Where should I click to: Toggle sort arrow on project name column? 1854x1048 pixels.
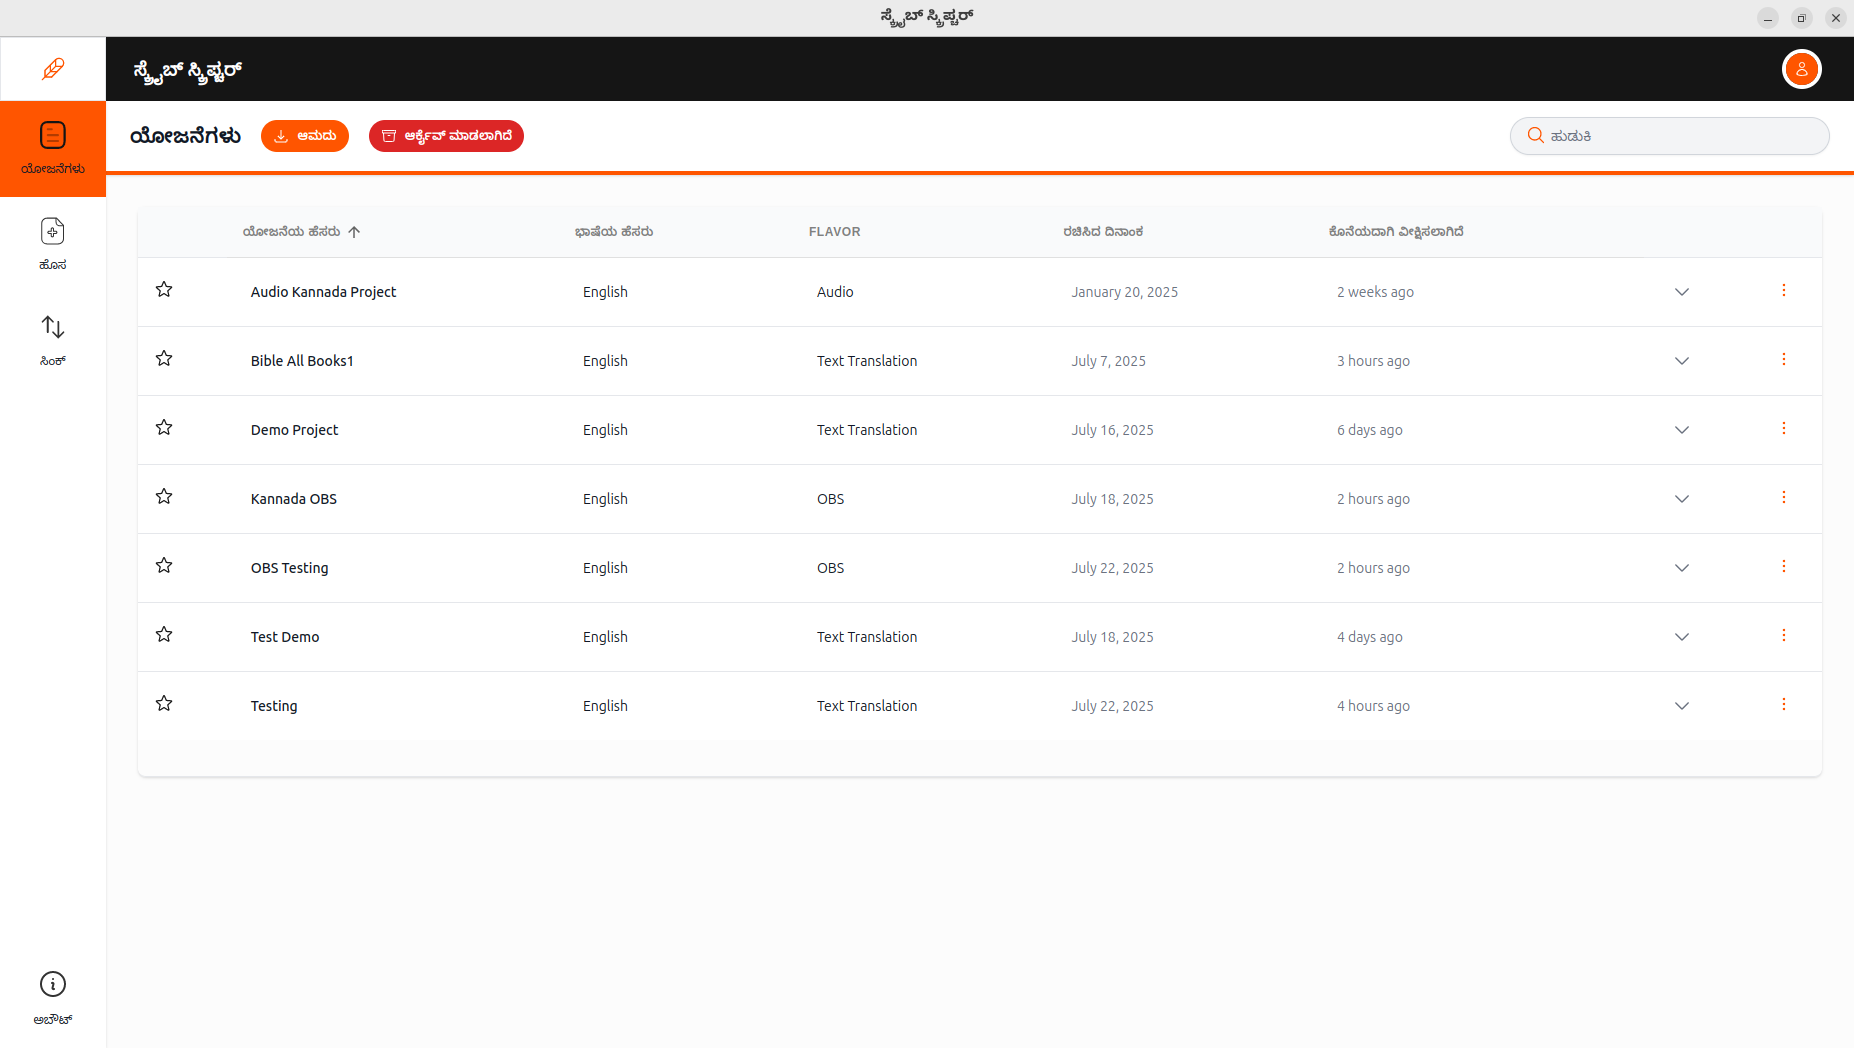[x=356, y=231]
